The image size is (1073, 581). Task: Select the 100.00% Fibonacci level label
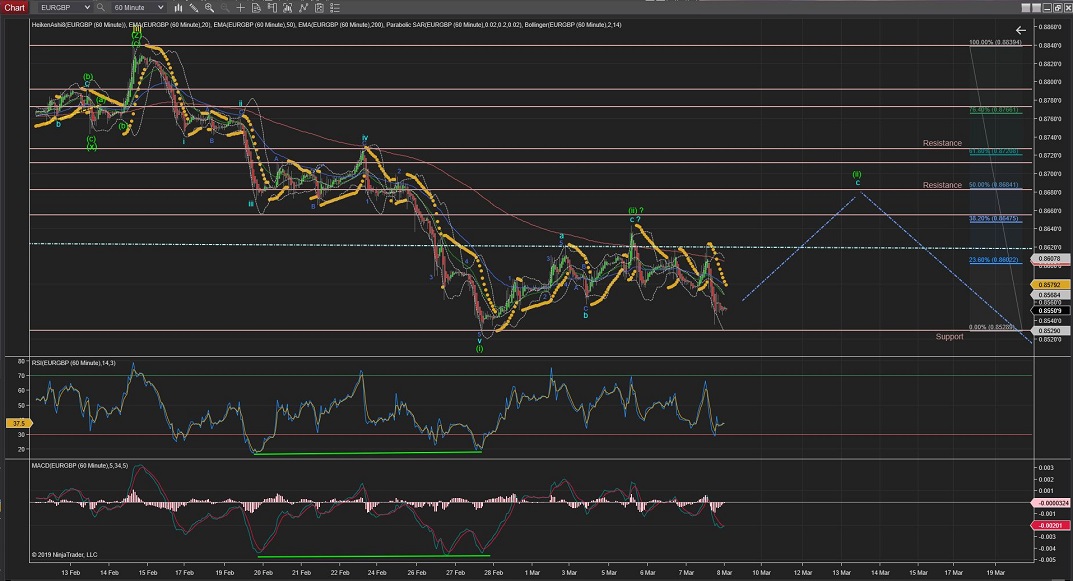pos(995,42)
